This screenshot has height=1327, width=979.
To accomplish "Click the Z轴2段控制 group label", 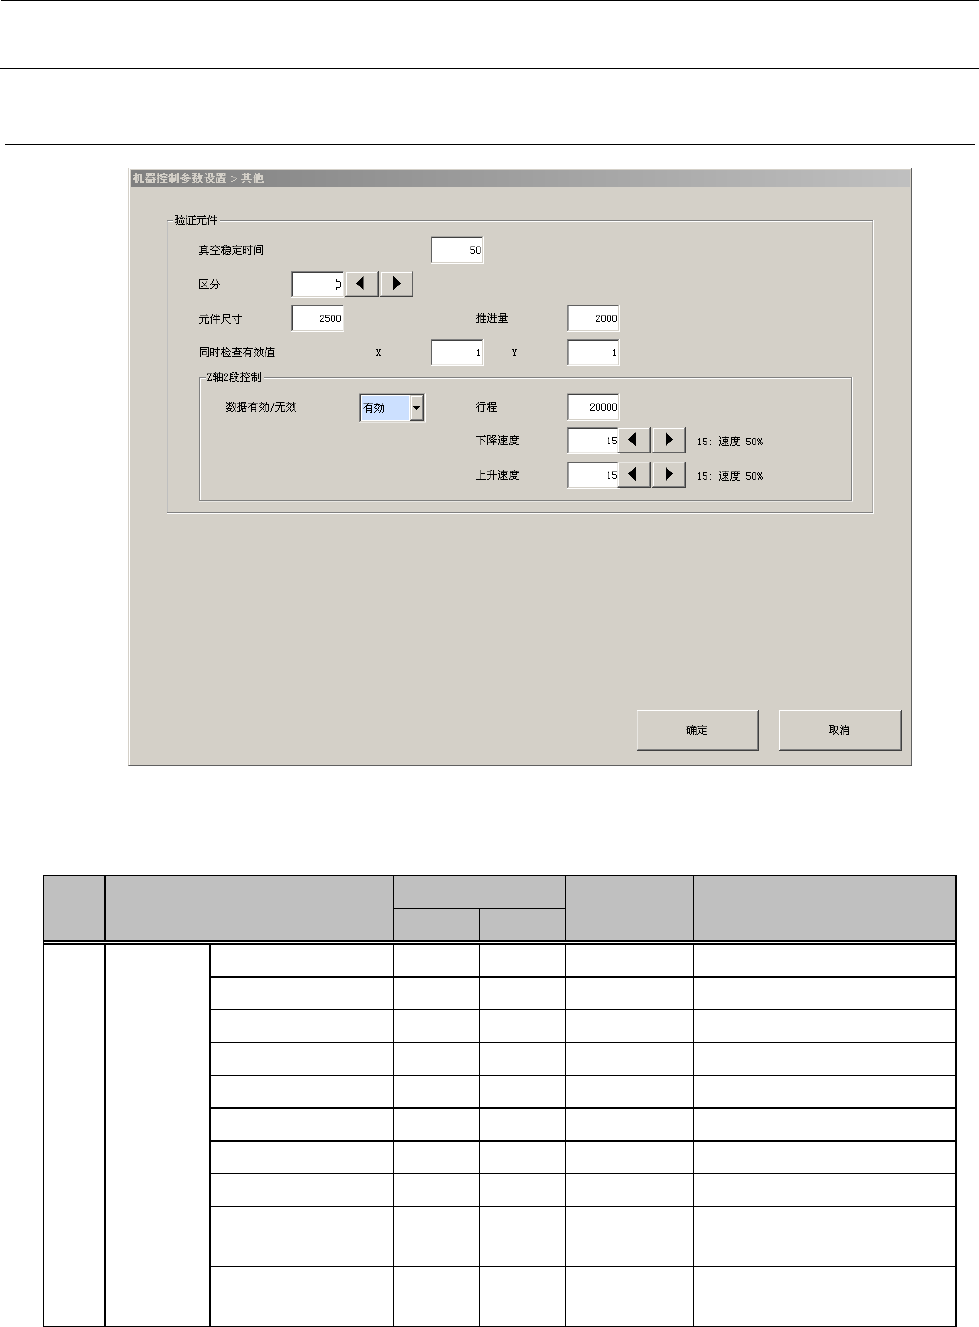I will (233, 377).
